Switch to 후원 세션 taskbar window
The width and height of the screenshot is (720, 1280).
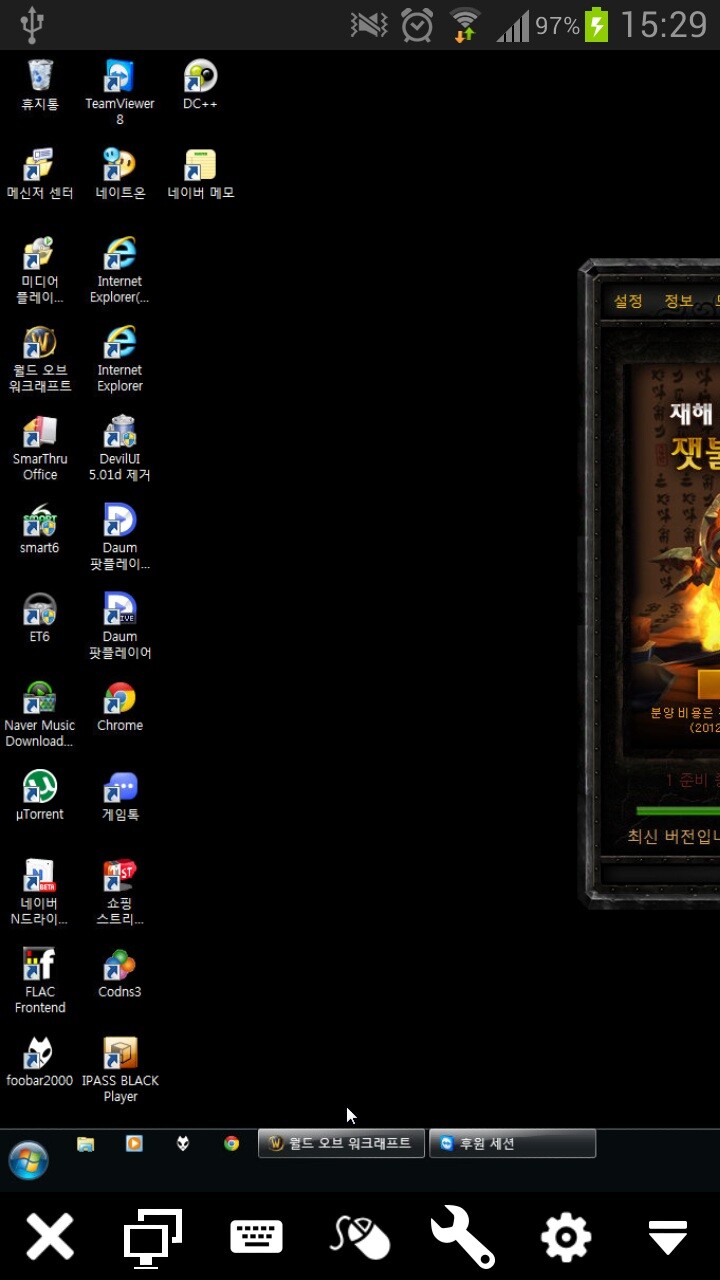tap(513, 1144)
